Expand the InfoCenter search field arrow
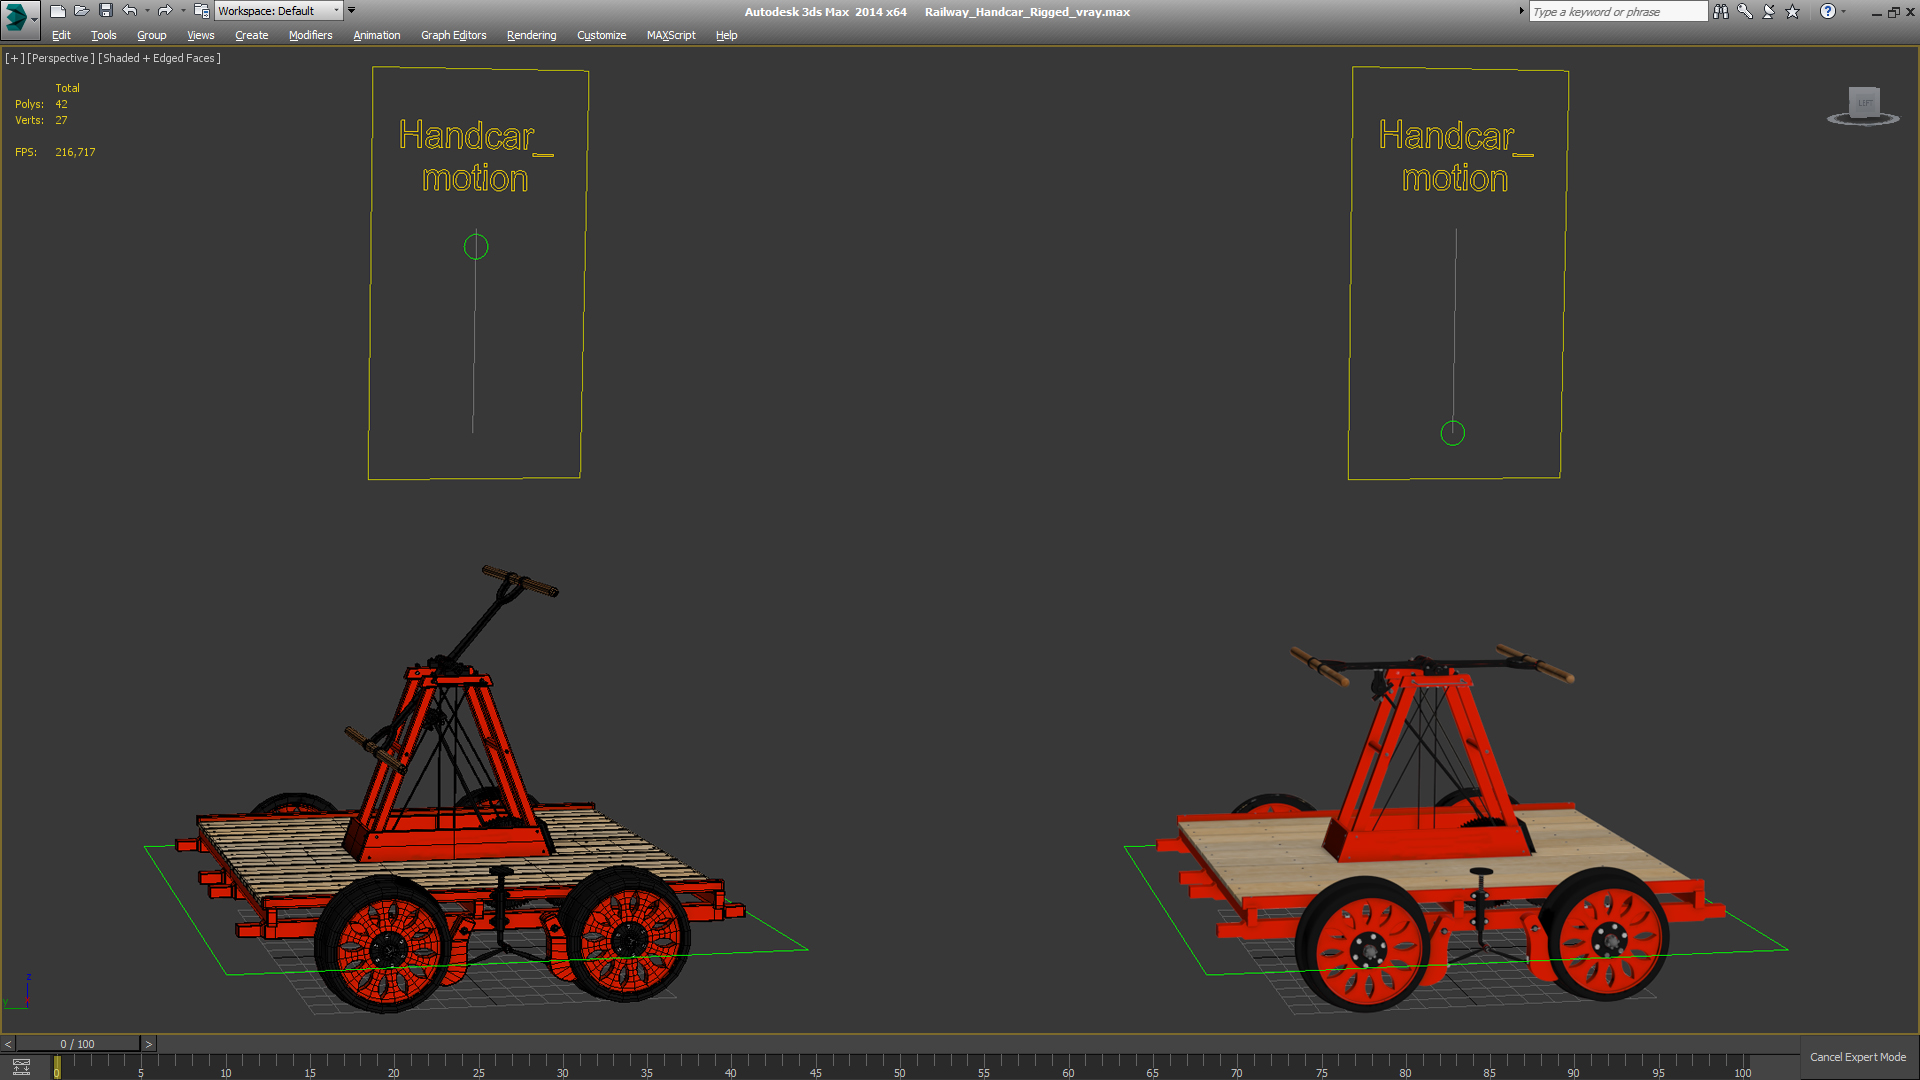 coord(1522,11)
